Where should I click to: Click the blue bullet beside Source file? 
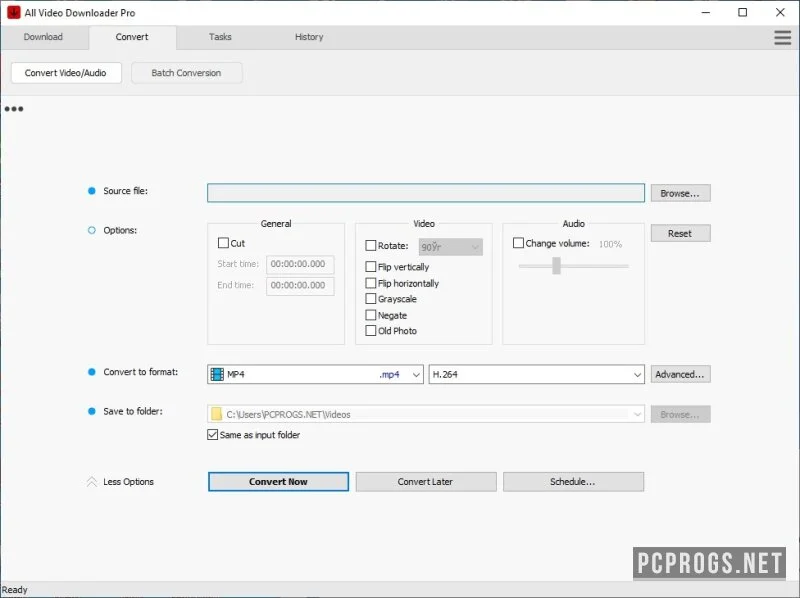tap(92, 191)
